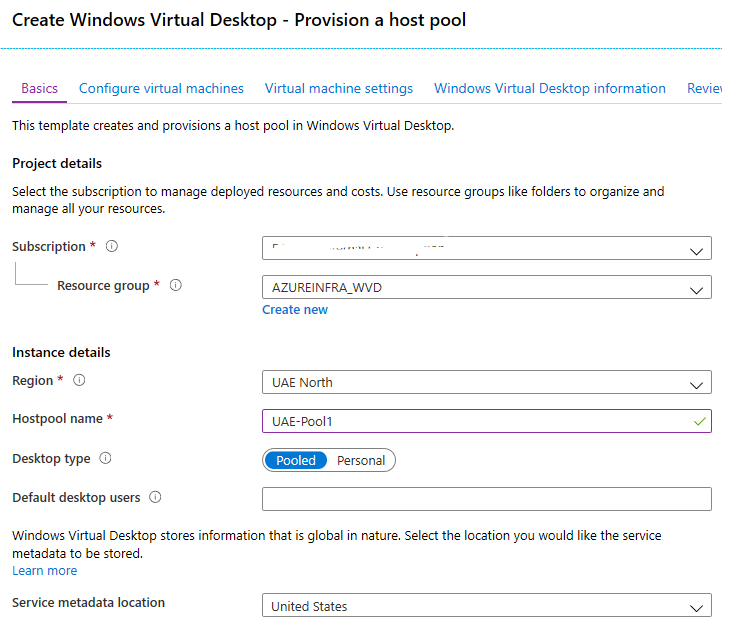Open the Virtual machine settings tab
The width and height of the screenshot is (736, 630).
pyautogui.click(x=338, y=88)
